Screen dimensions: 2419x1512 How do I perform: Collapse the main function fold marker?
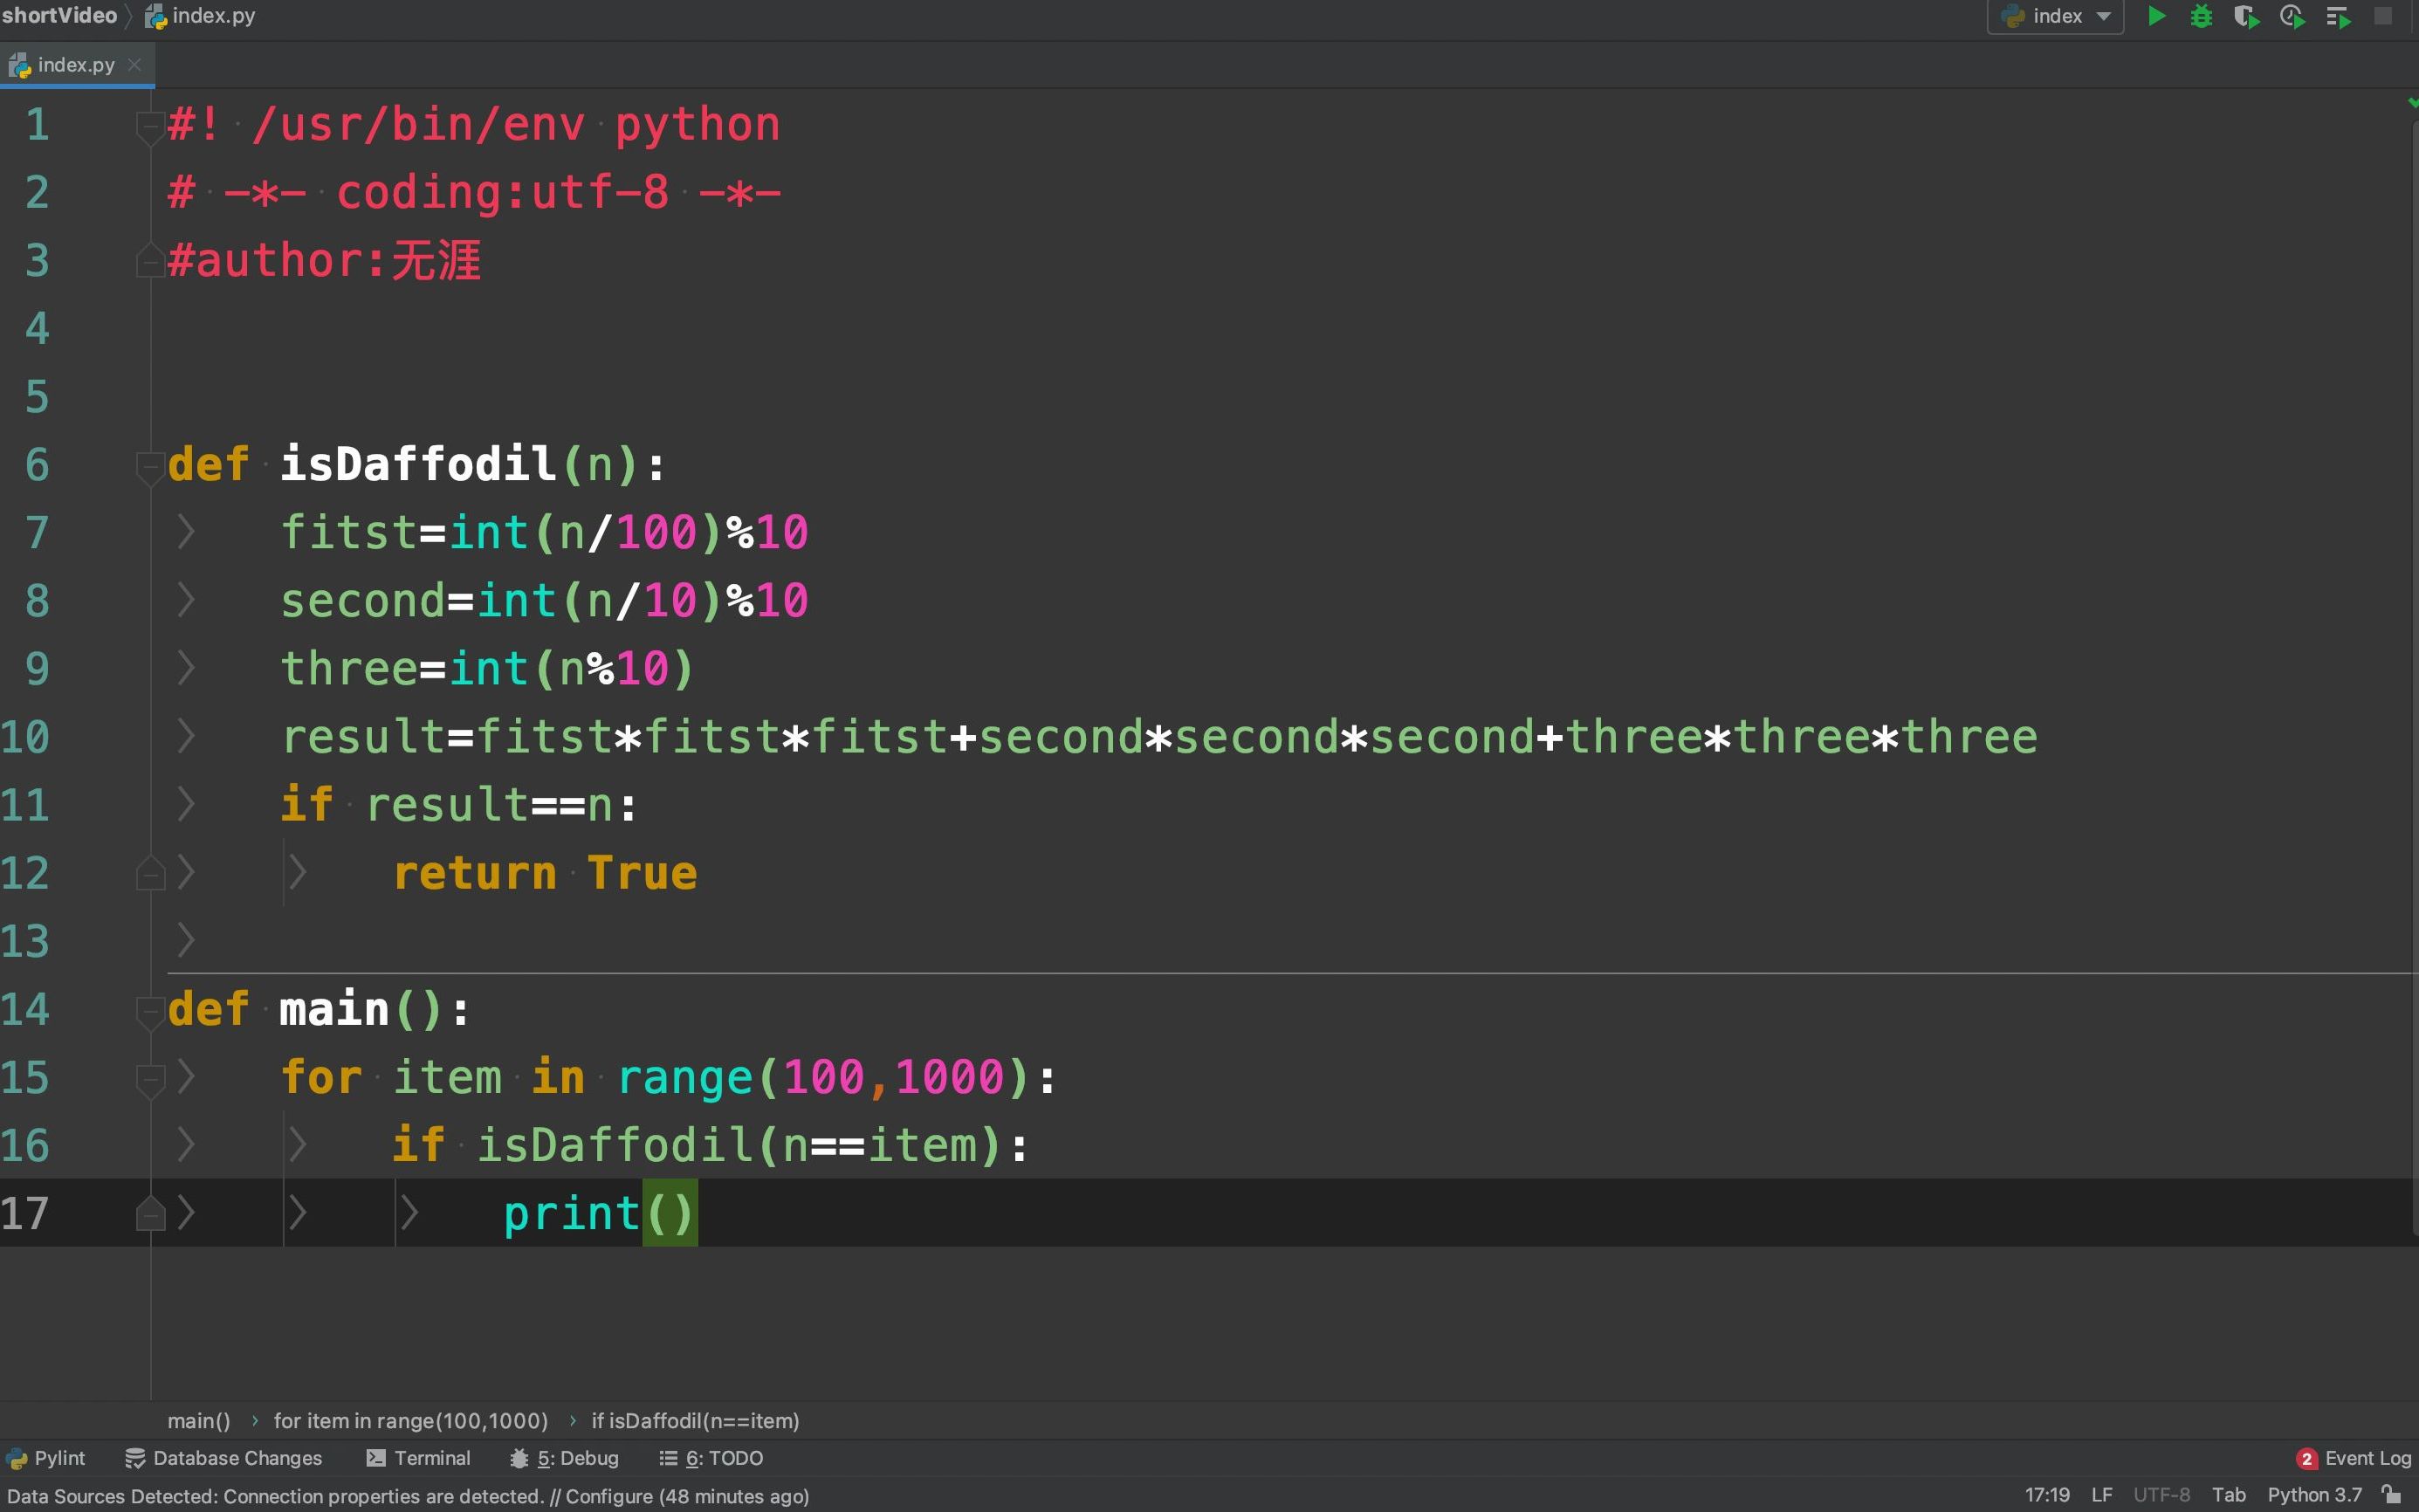(150, 1010)
